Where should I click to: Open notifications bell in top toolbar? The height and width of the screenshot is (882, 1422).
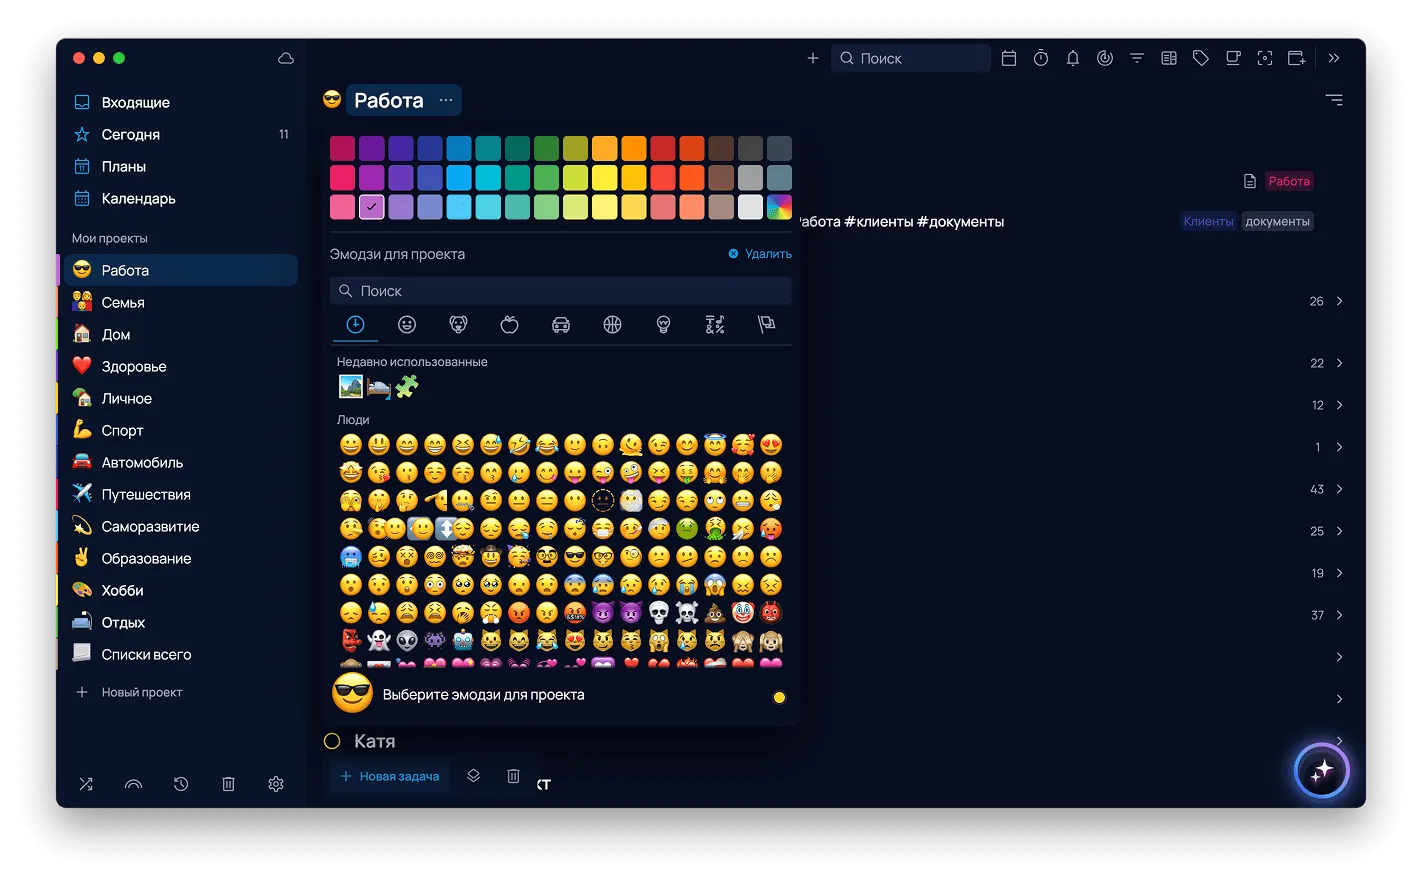[x=1073, y=58]
